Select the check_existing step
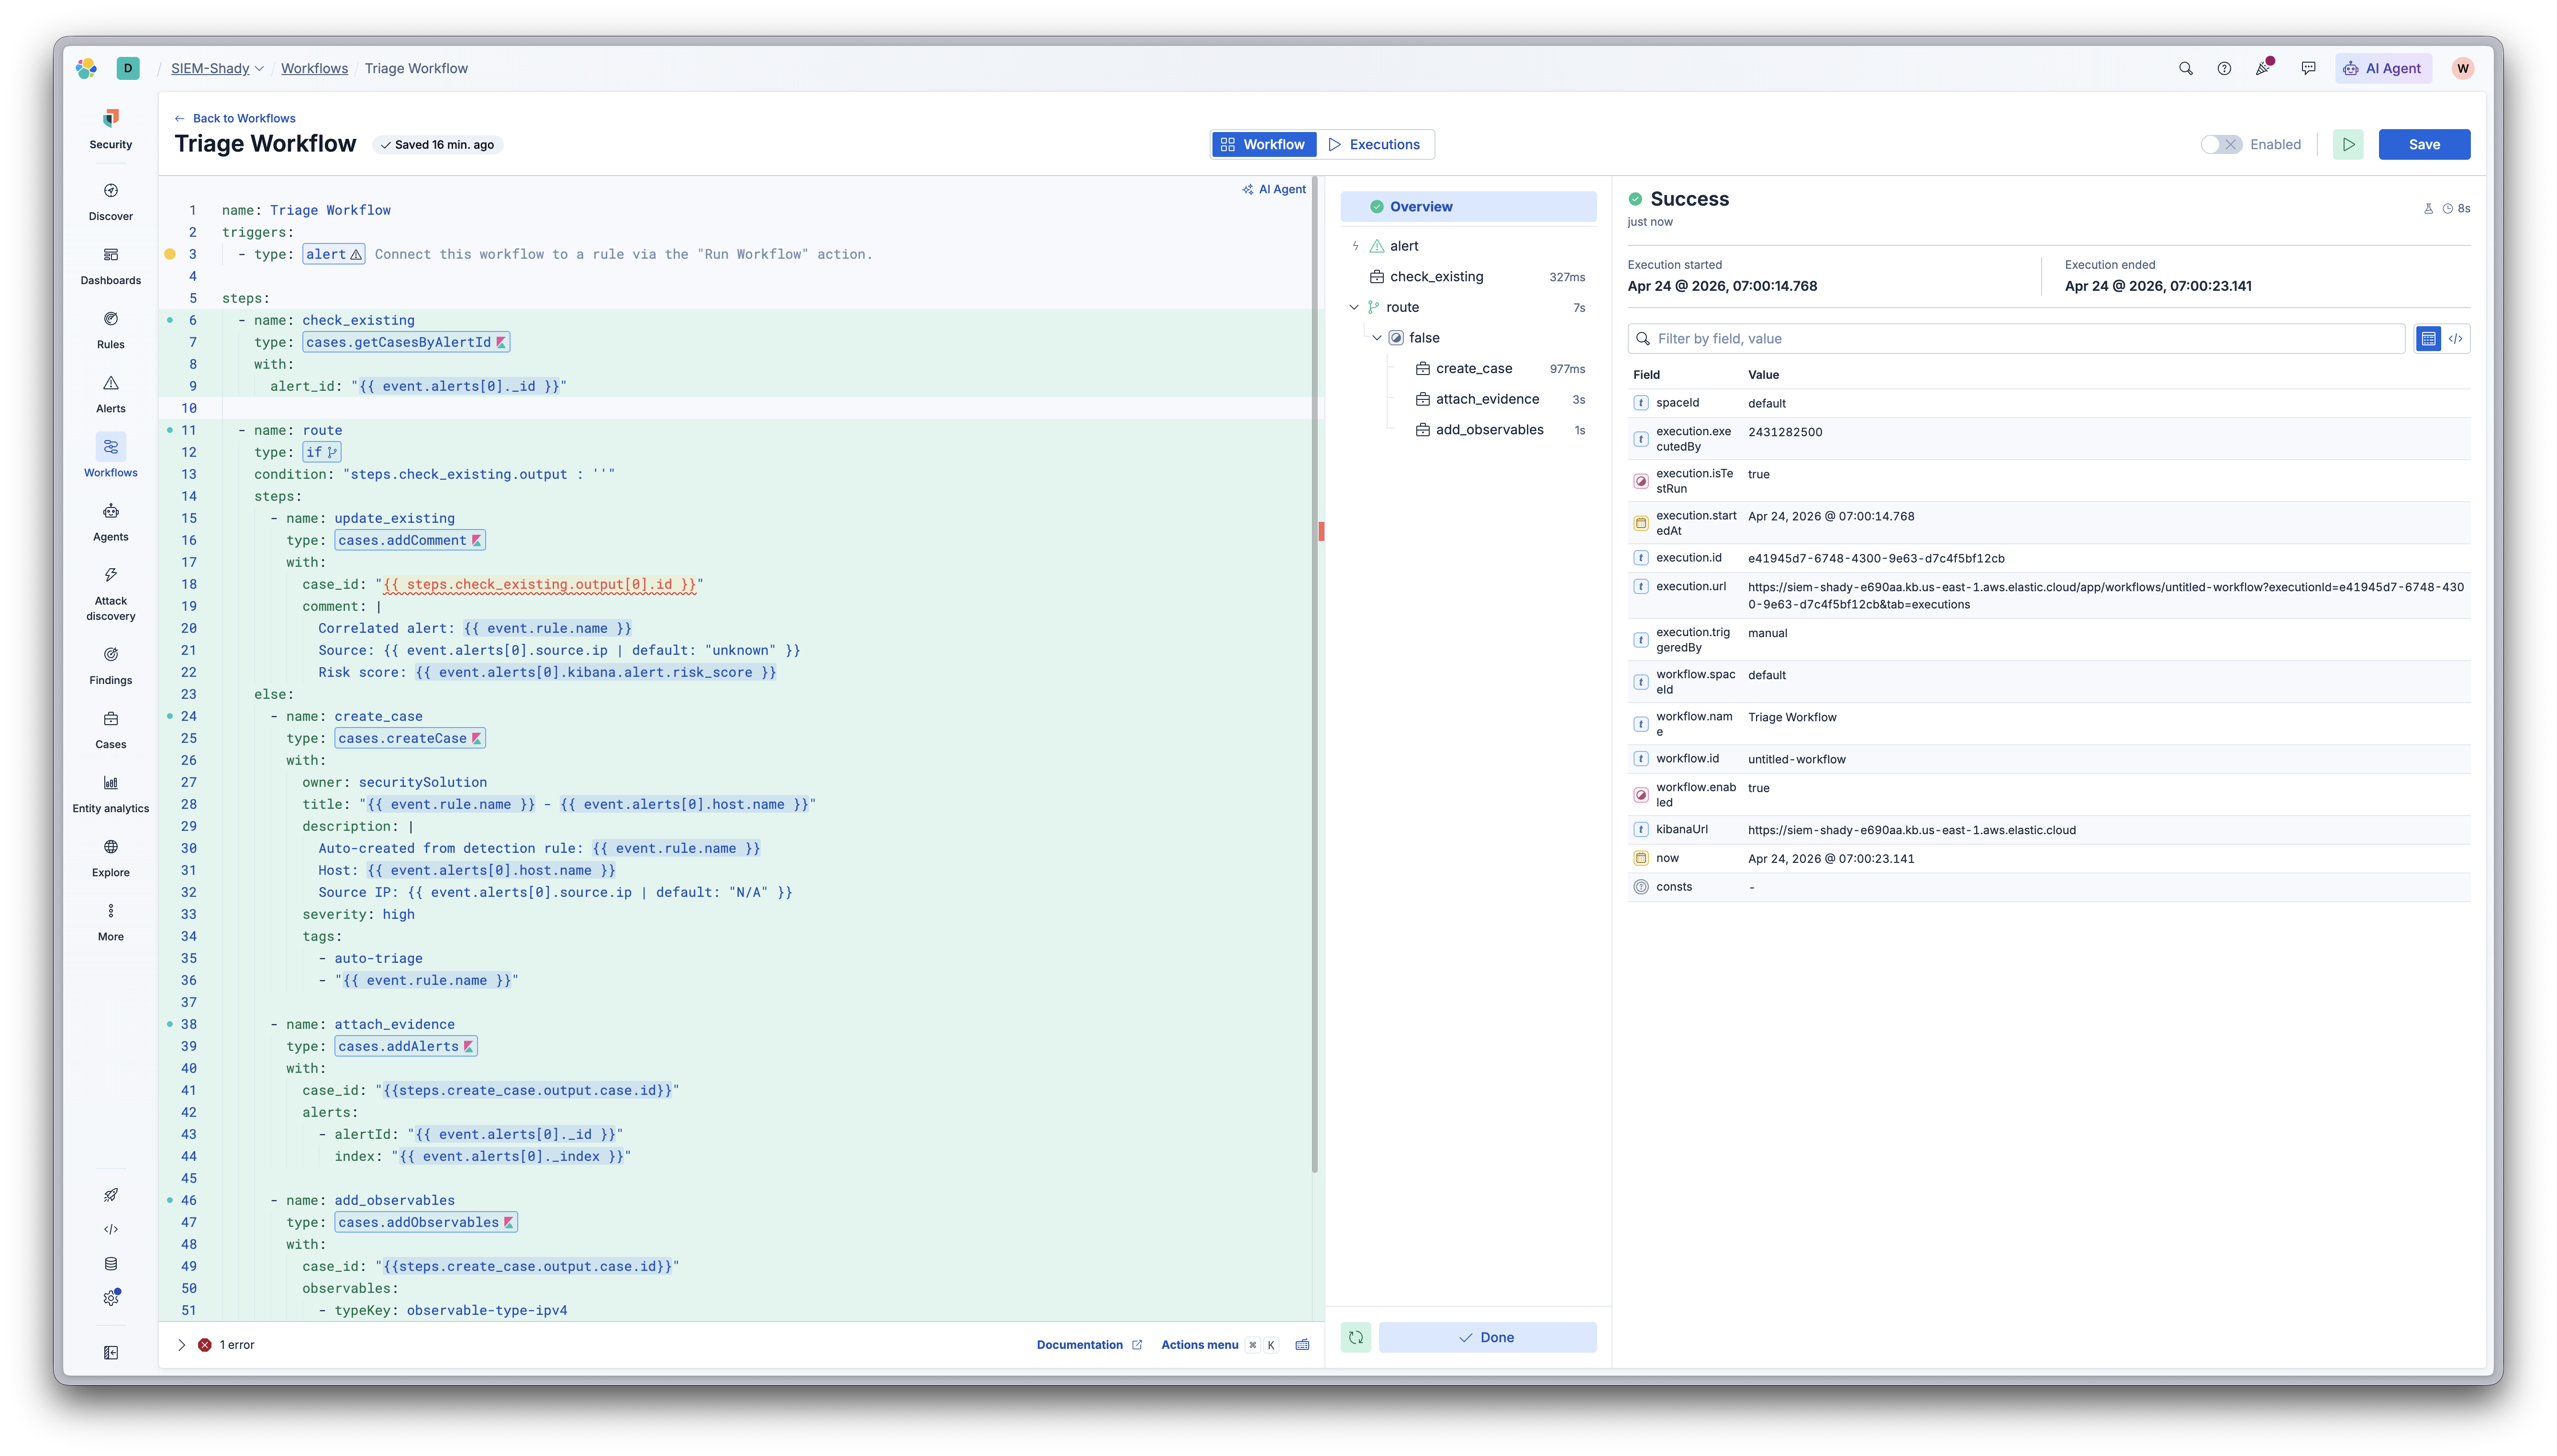Image resolution: width=2557 pixels, height=1456 pixels. [x=1467, y=277]
